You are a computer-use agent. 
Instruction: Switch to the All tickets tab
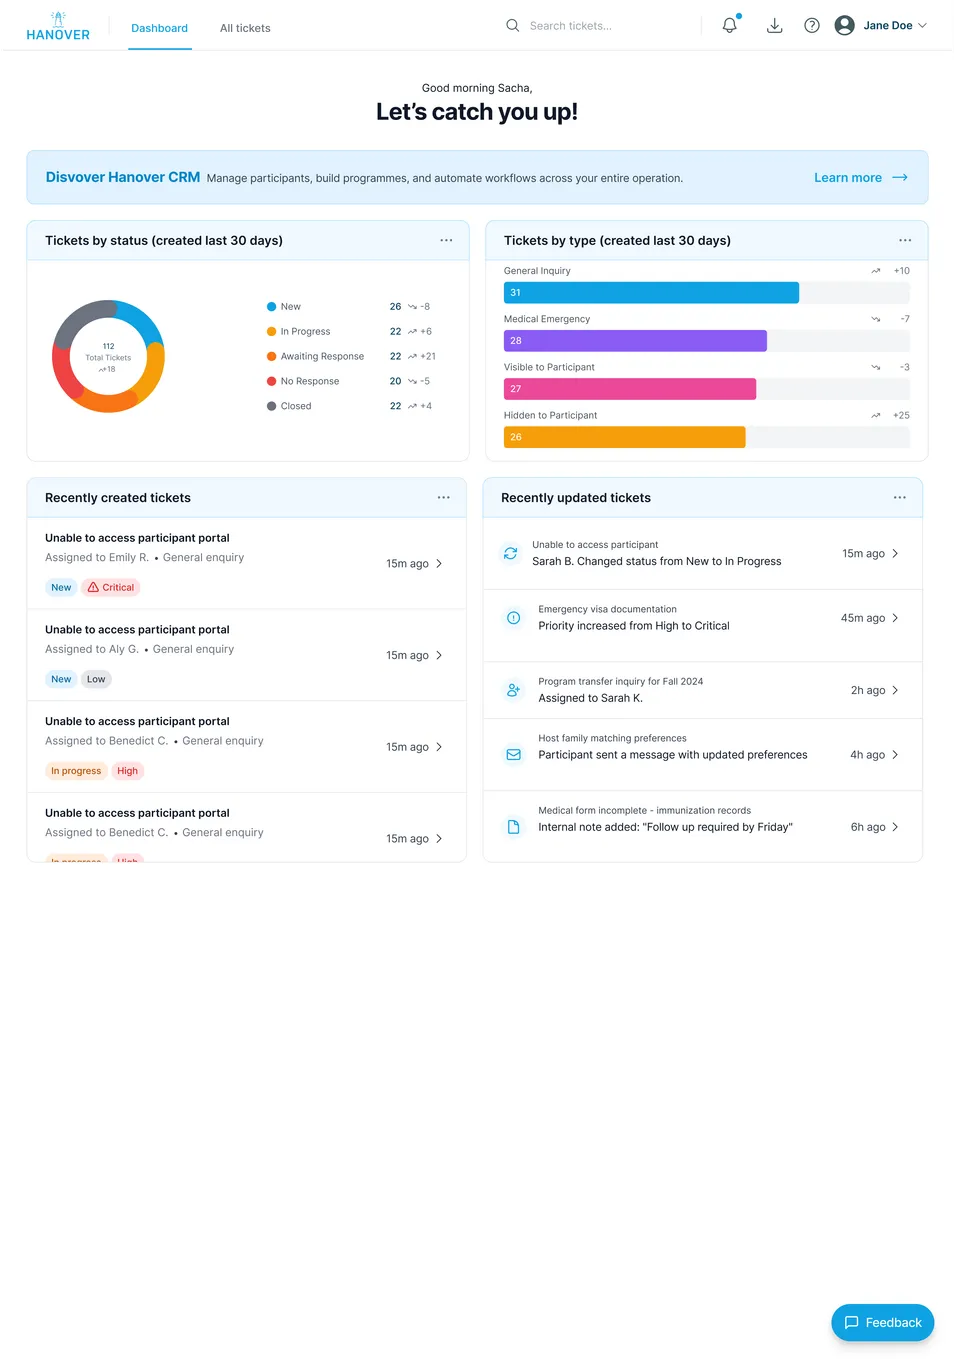pos(245,28)
